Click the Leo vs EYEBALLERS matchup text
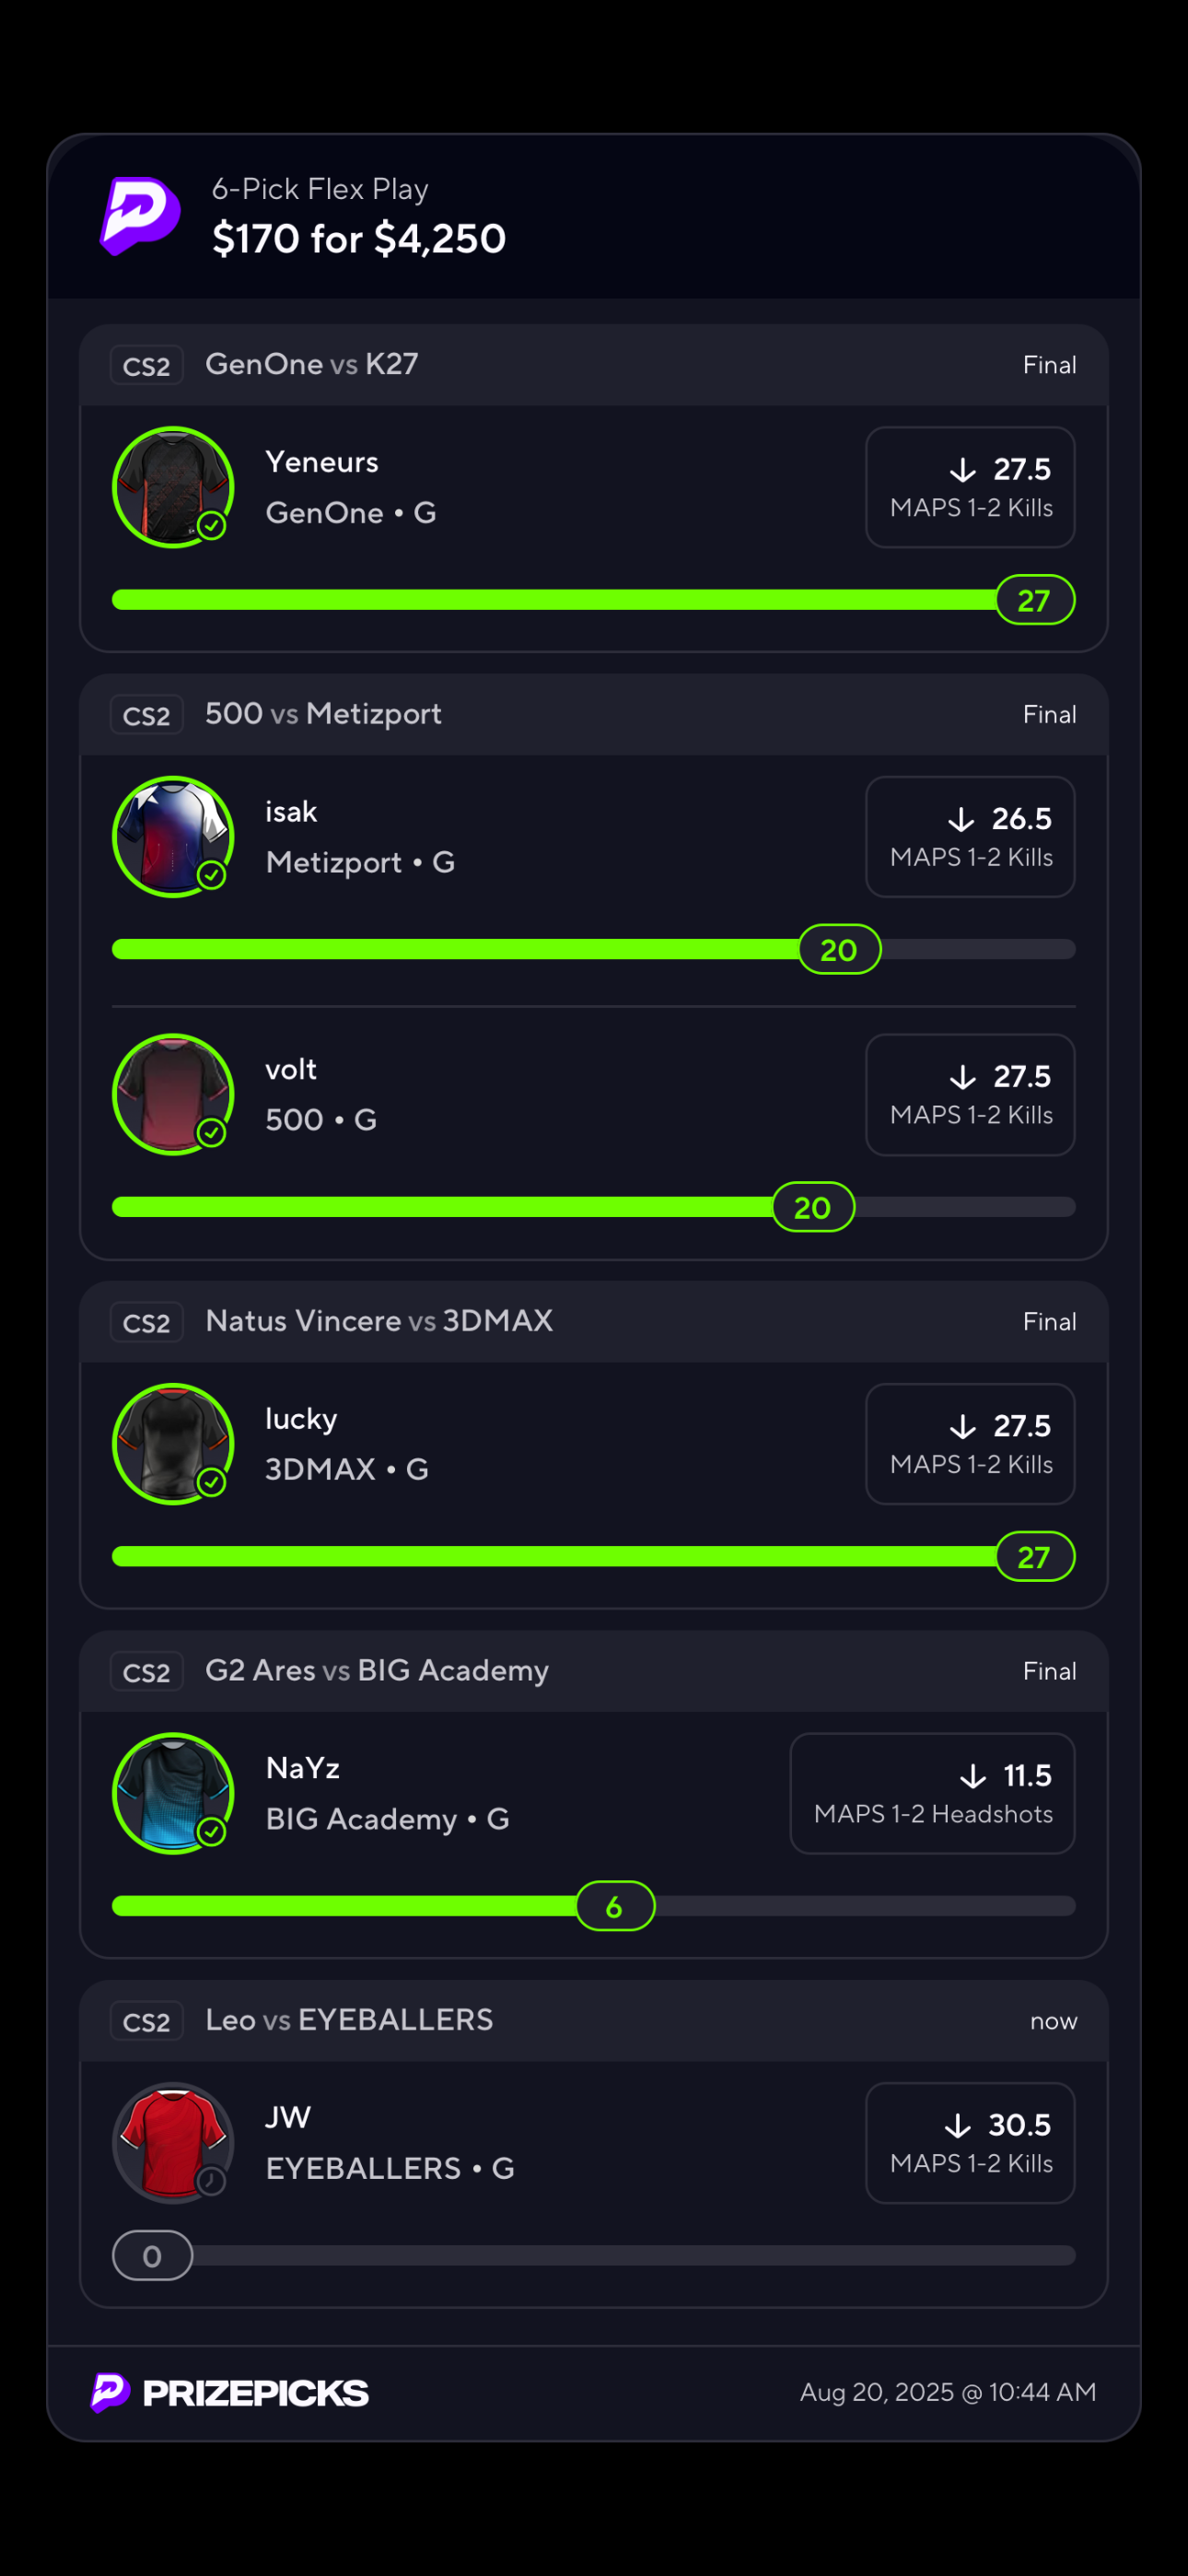 349,2019
